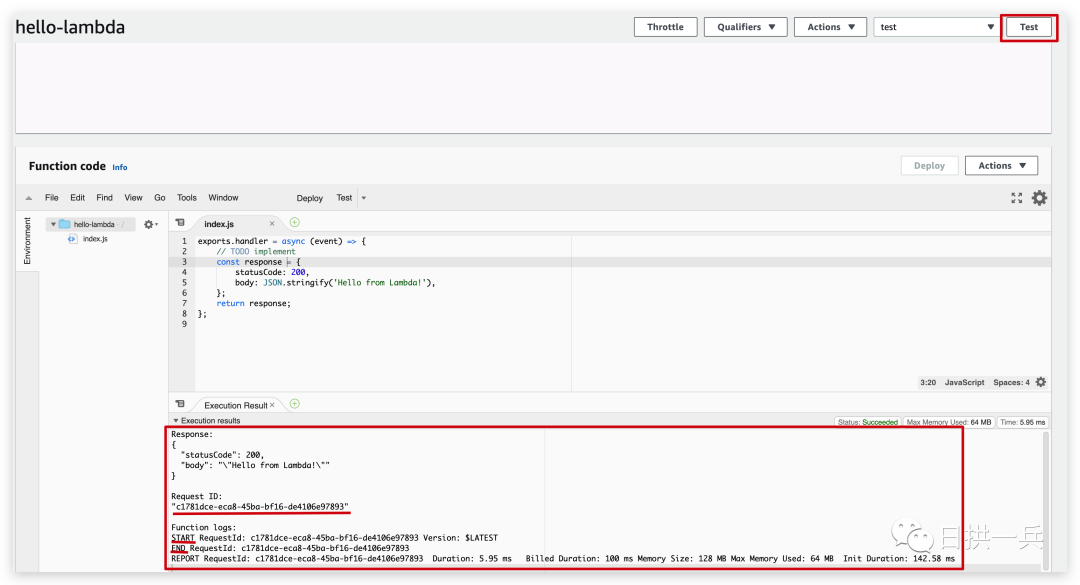Open the Actions dropdown in the top bar
Screen dimensions: 1080x585
[x=830, y=27]
